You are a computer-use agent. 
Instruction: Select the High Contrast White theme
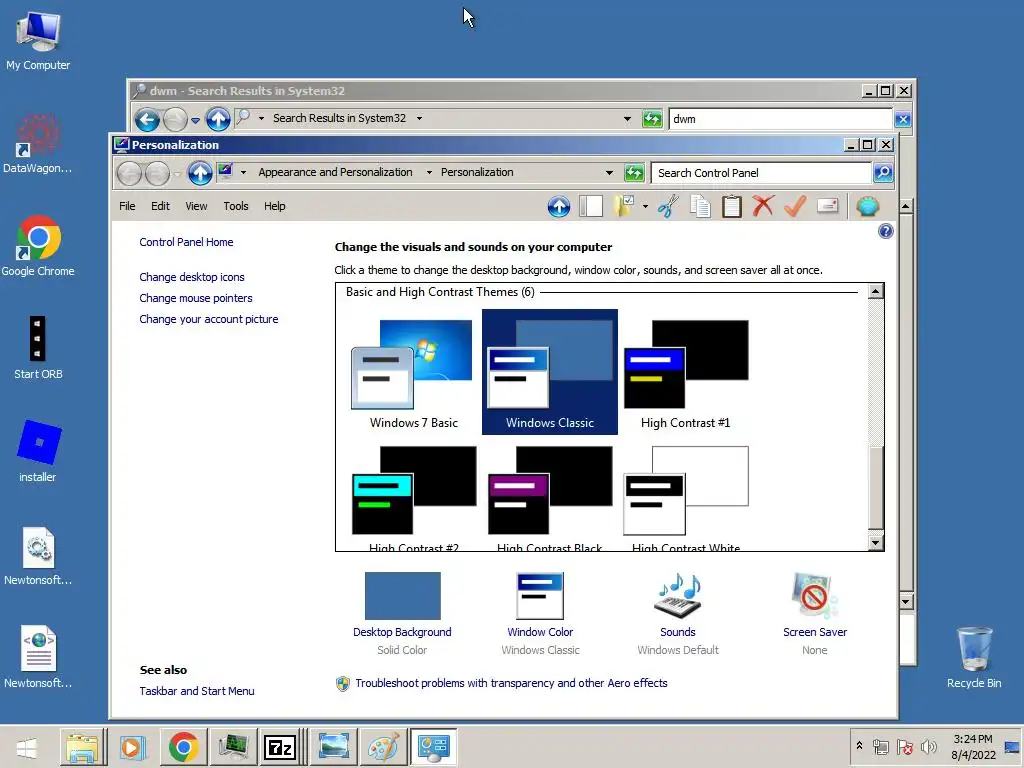[685, 498]
